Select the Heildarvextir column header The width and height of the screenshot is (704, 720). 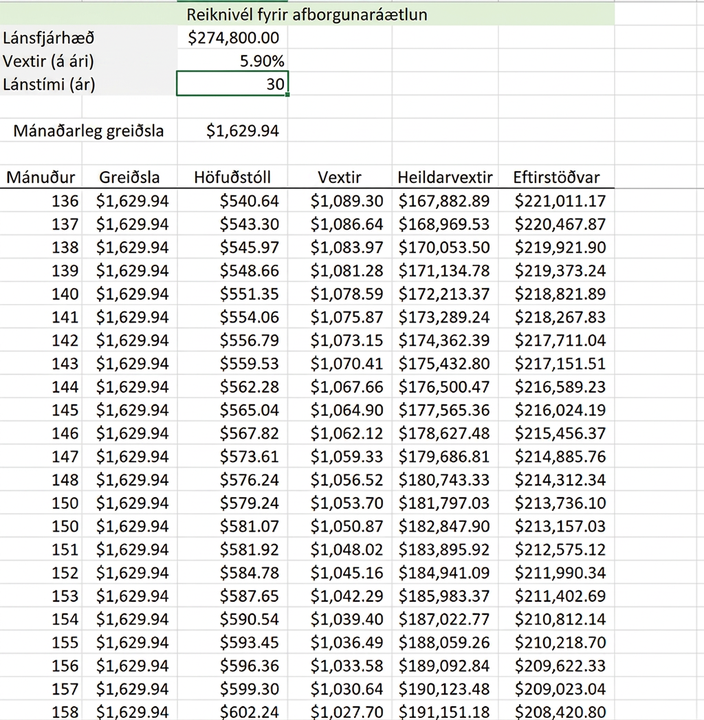445,177
